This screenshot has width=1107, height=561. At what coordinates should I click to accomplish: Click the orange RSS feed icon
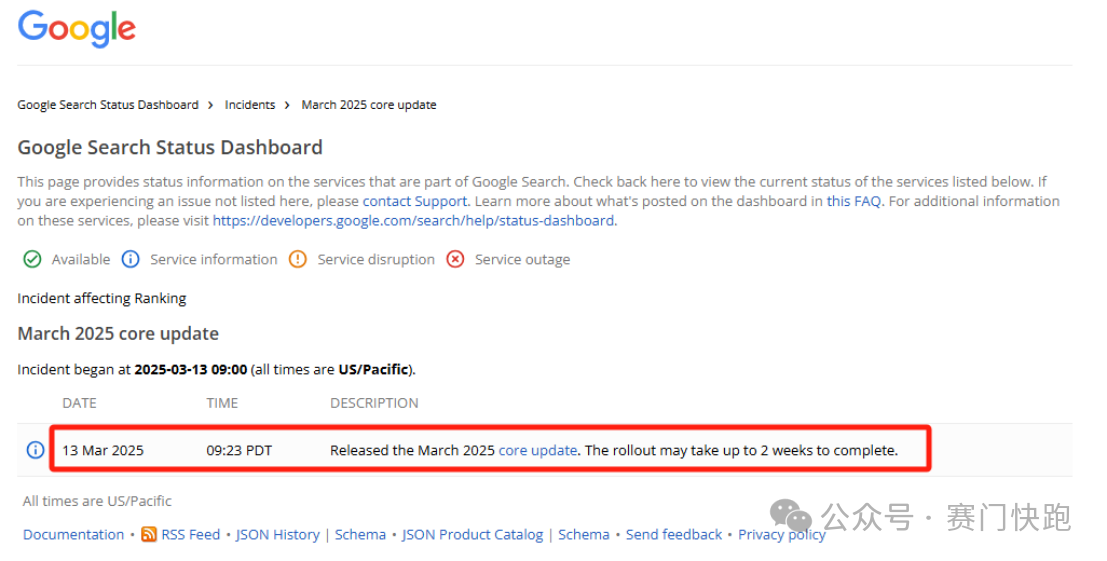pos(149,535)
